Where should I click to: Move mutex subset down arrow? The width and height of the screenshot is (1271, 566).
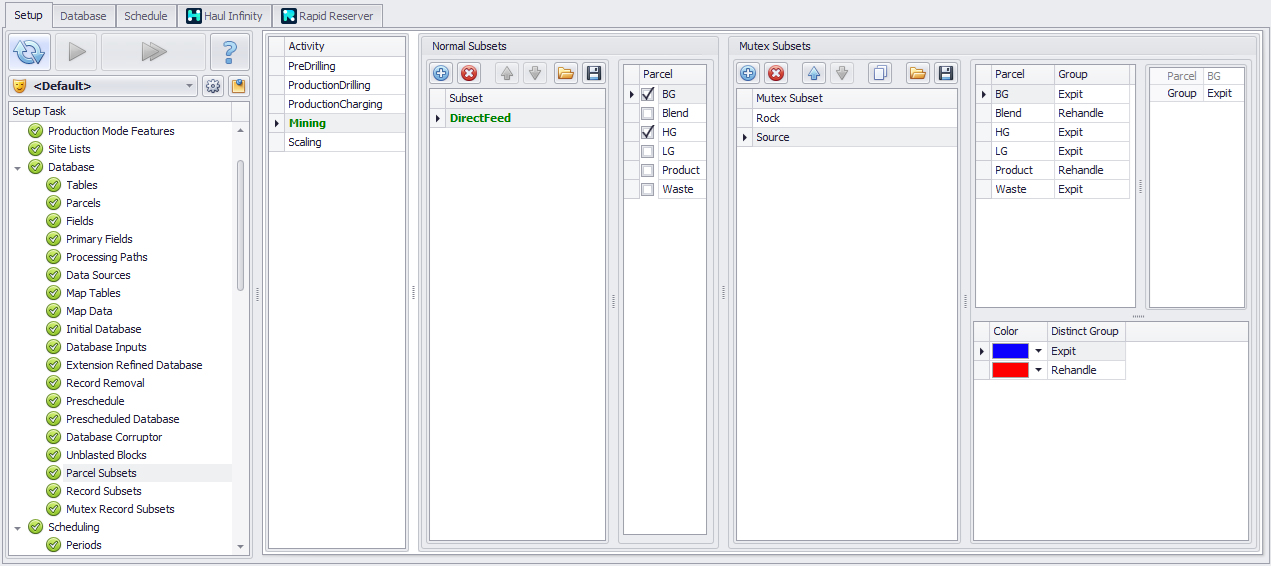click(x=842, y=73)
